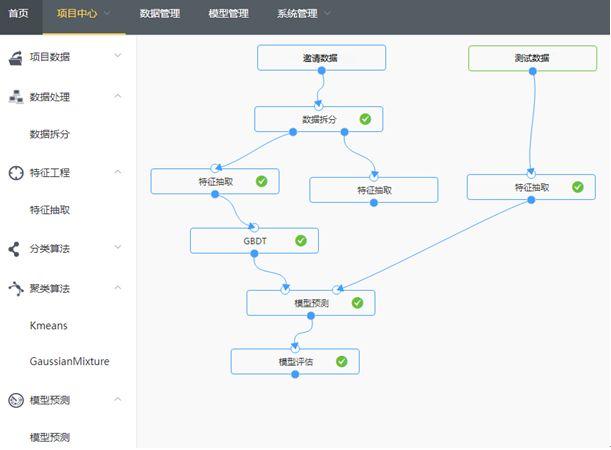The image size is (611, 450).
Task: Click green check icon on 模型预测 node
Action: [357, 303]
